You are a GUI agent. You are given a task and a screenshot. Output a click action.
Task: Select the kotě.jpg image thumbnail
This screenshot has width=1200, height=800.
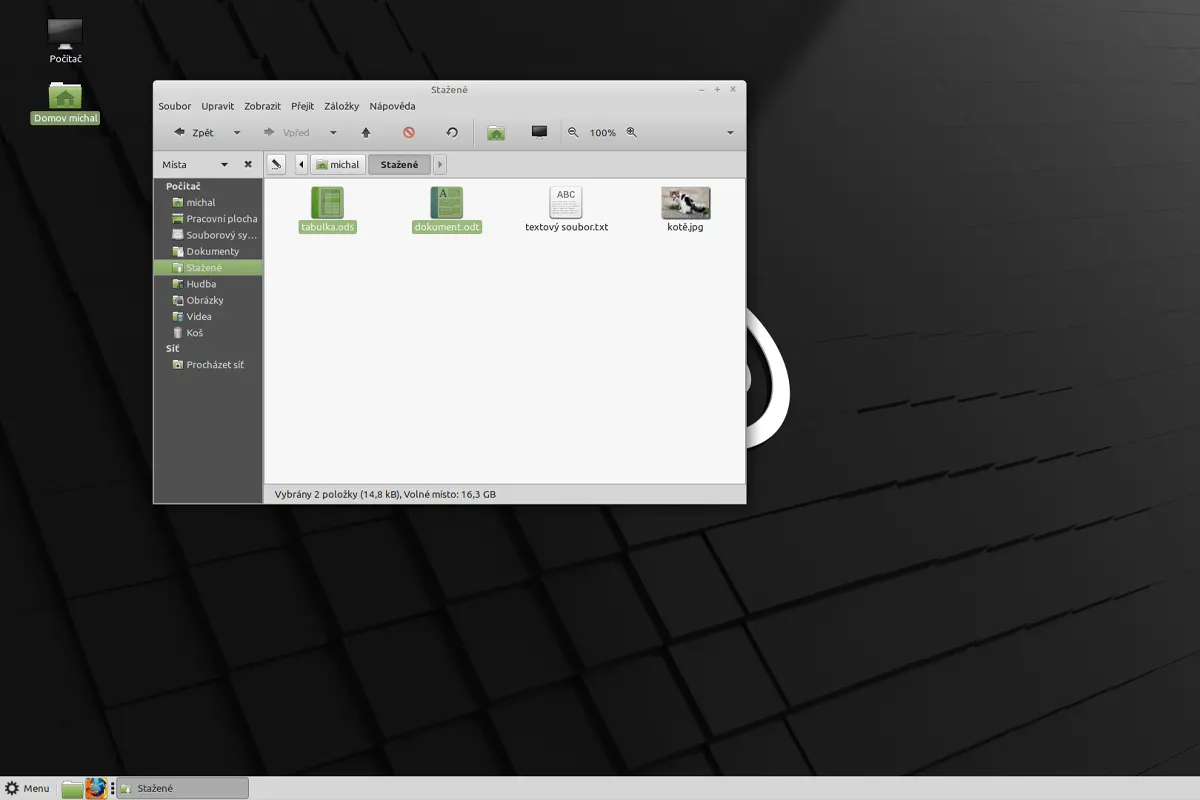[685, 203]
